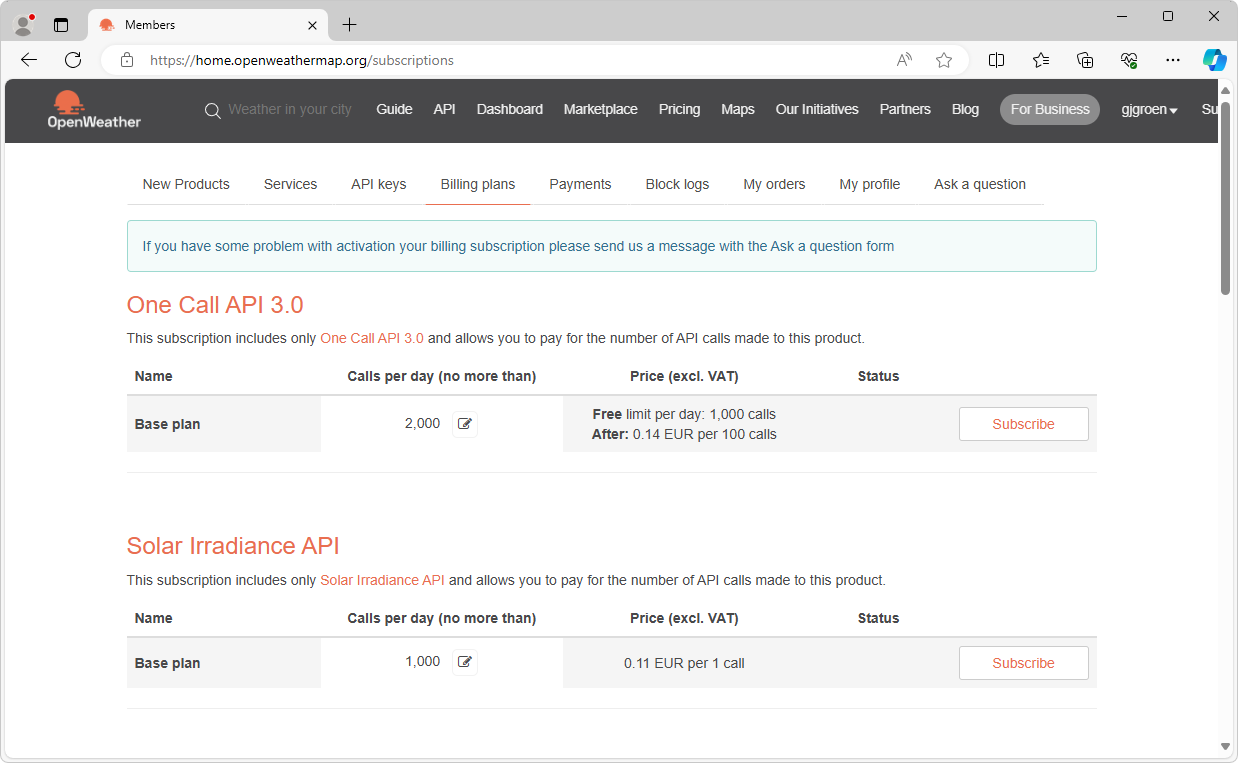1238x763 pixels.
Task: Edit calls per day for Solar Irradiance
Action: (464, 662)
